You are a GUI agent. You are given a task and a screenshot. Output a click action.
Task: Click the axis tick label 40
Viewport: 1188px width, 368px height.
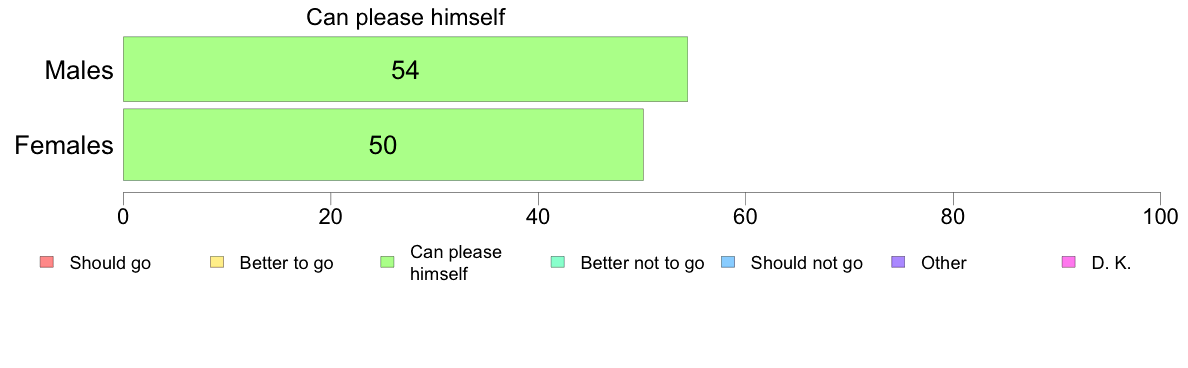coord(538,217)
